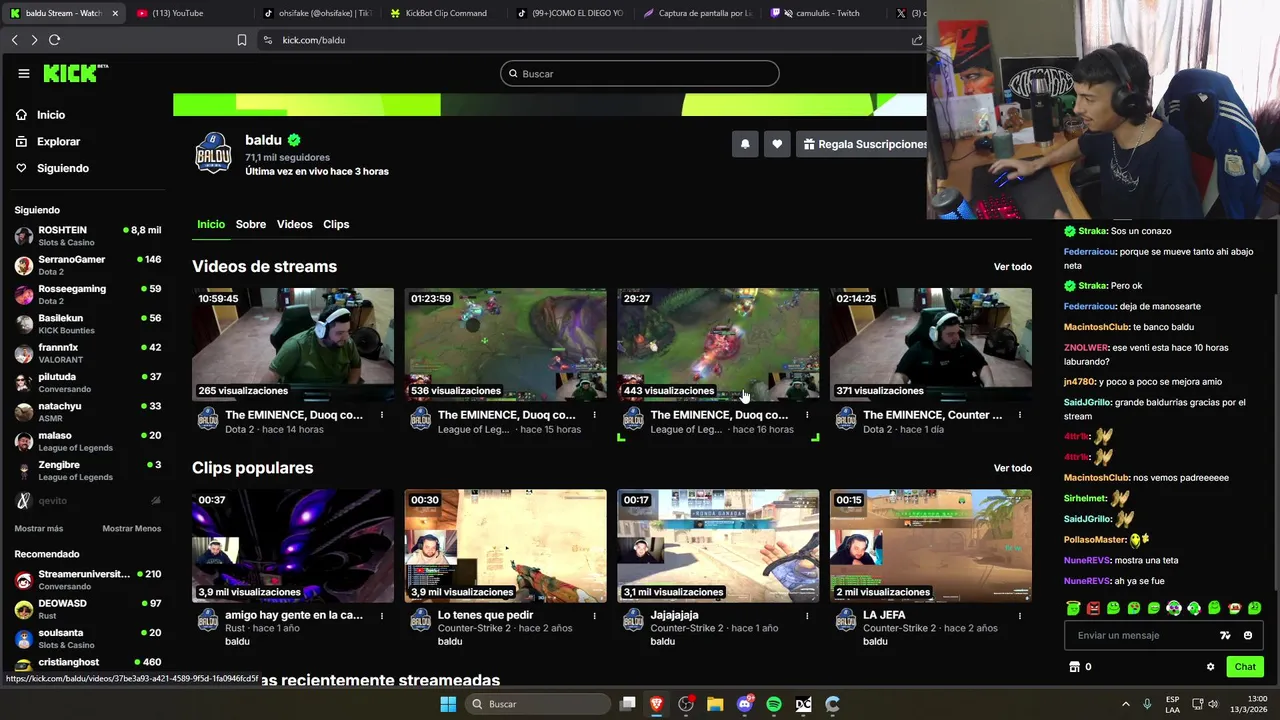Open File Explorer from the taskbar

coord(715,704)
